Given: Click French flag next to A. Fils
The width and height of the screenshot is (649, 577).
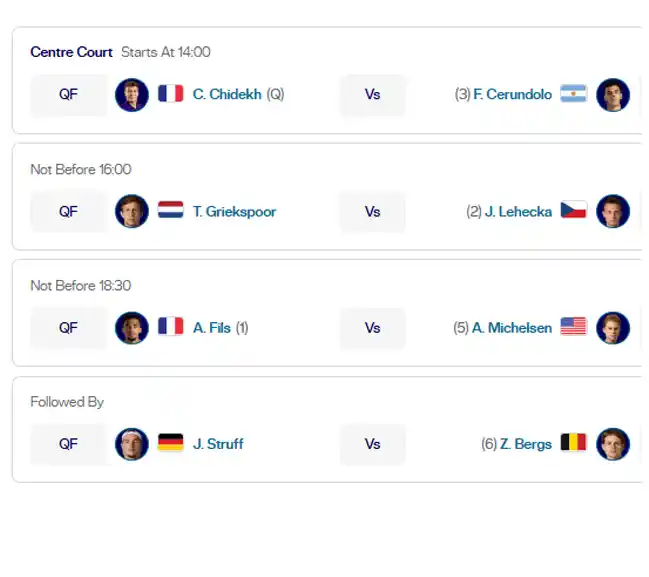Looking at the screenshot, I should coord(171,326).
